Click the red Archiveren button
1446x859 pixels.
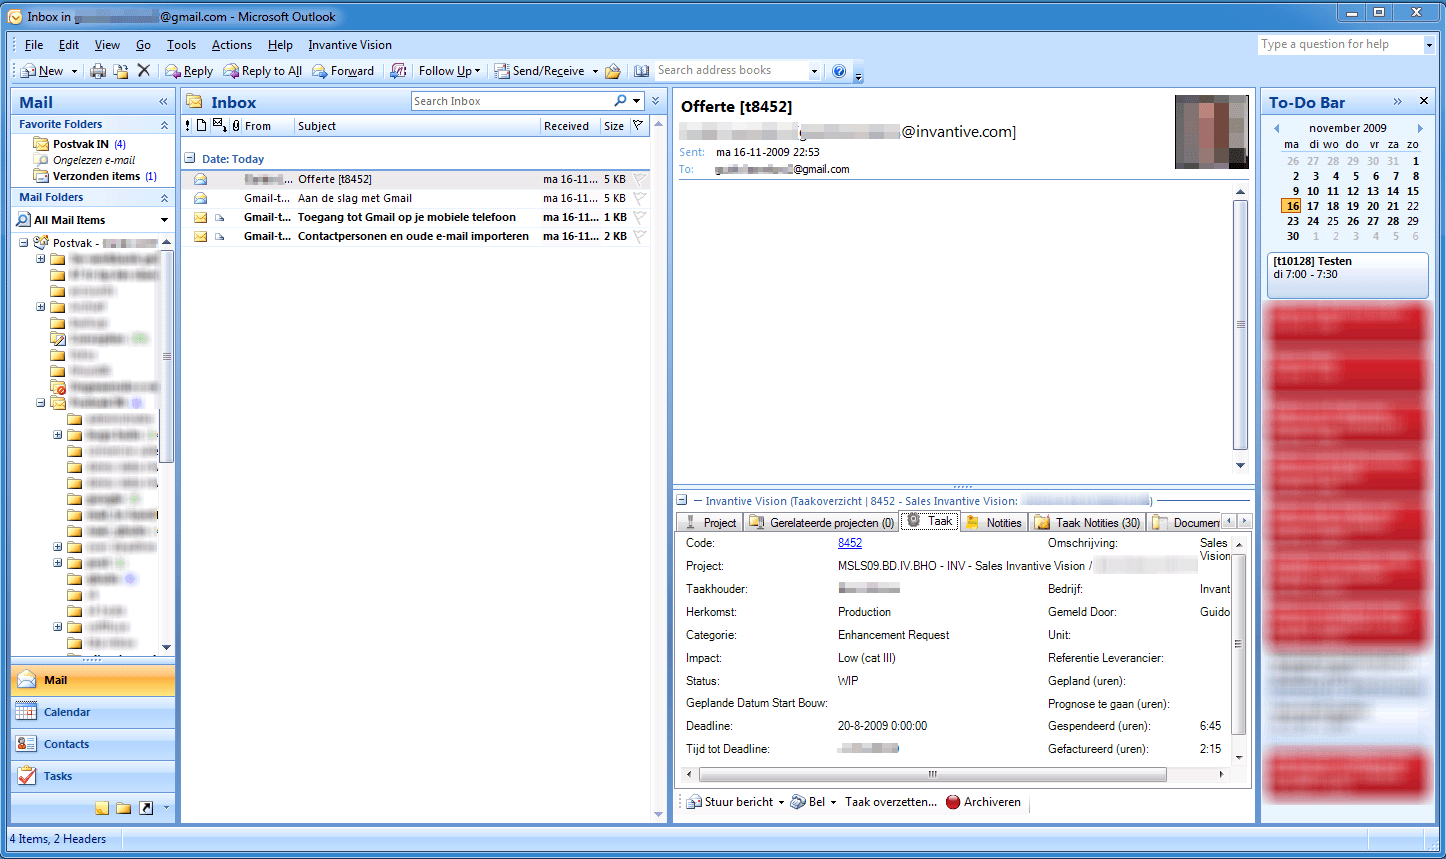(983, 802)
